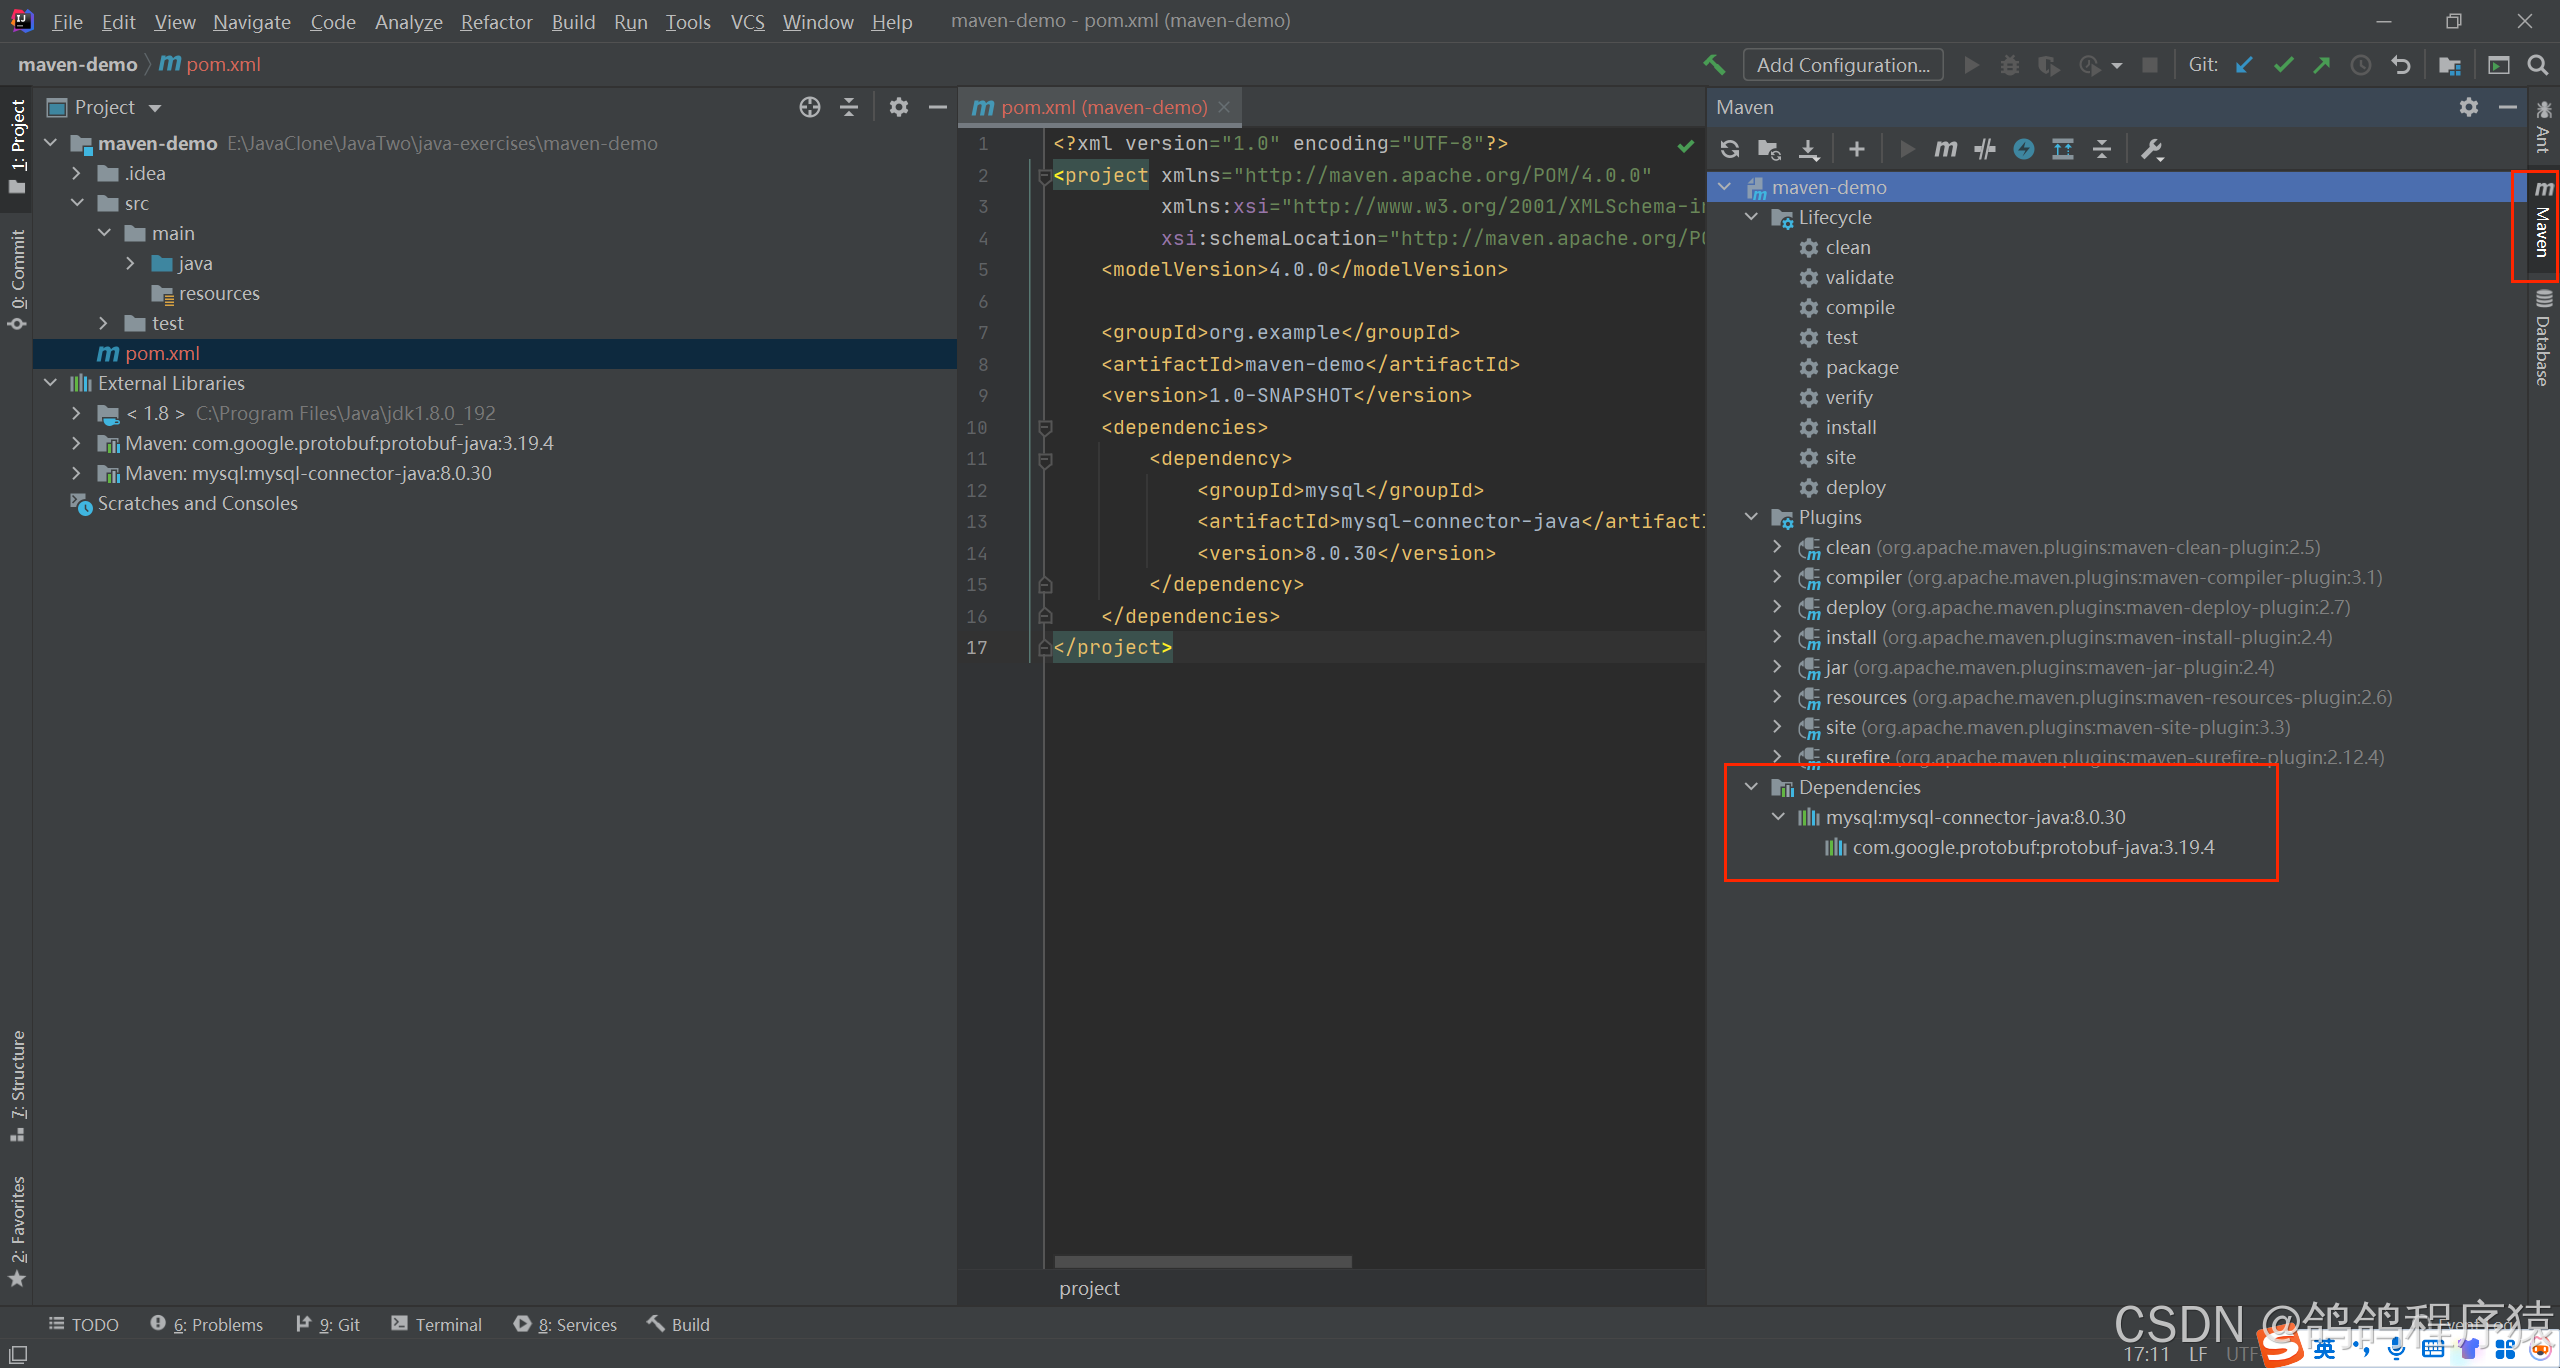Click Git Update Project blue arrow
Image resolution: width=2561 pixels, height=1368 pixels.
(x=2244, y=65)
